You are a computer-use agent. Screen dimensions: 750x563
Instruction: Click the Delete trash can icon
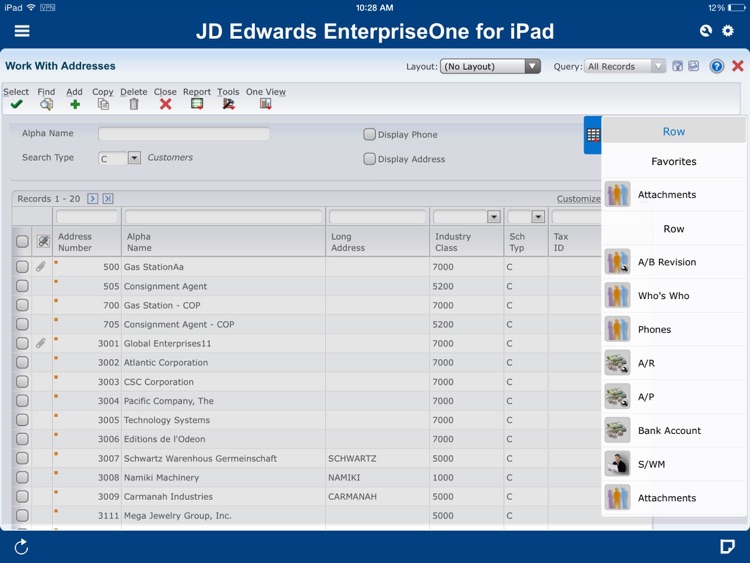(x=134, y=104)
